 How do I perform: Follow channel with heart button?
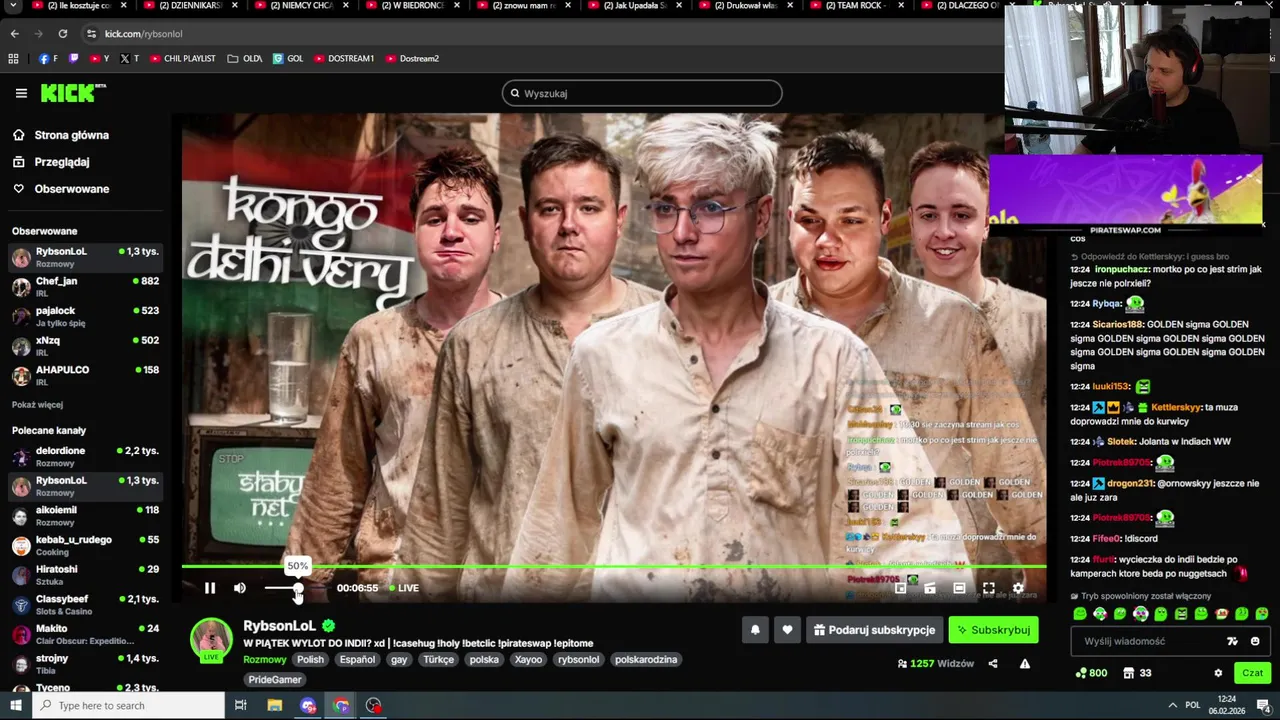pos(787,630)
